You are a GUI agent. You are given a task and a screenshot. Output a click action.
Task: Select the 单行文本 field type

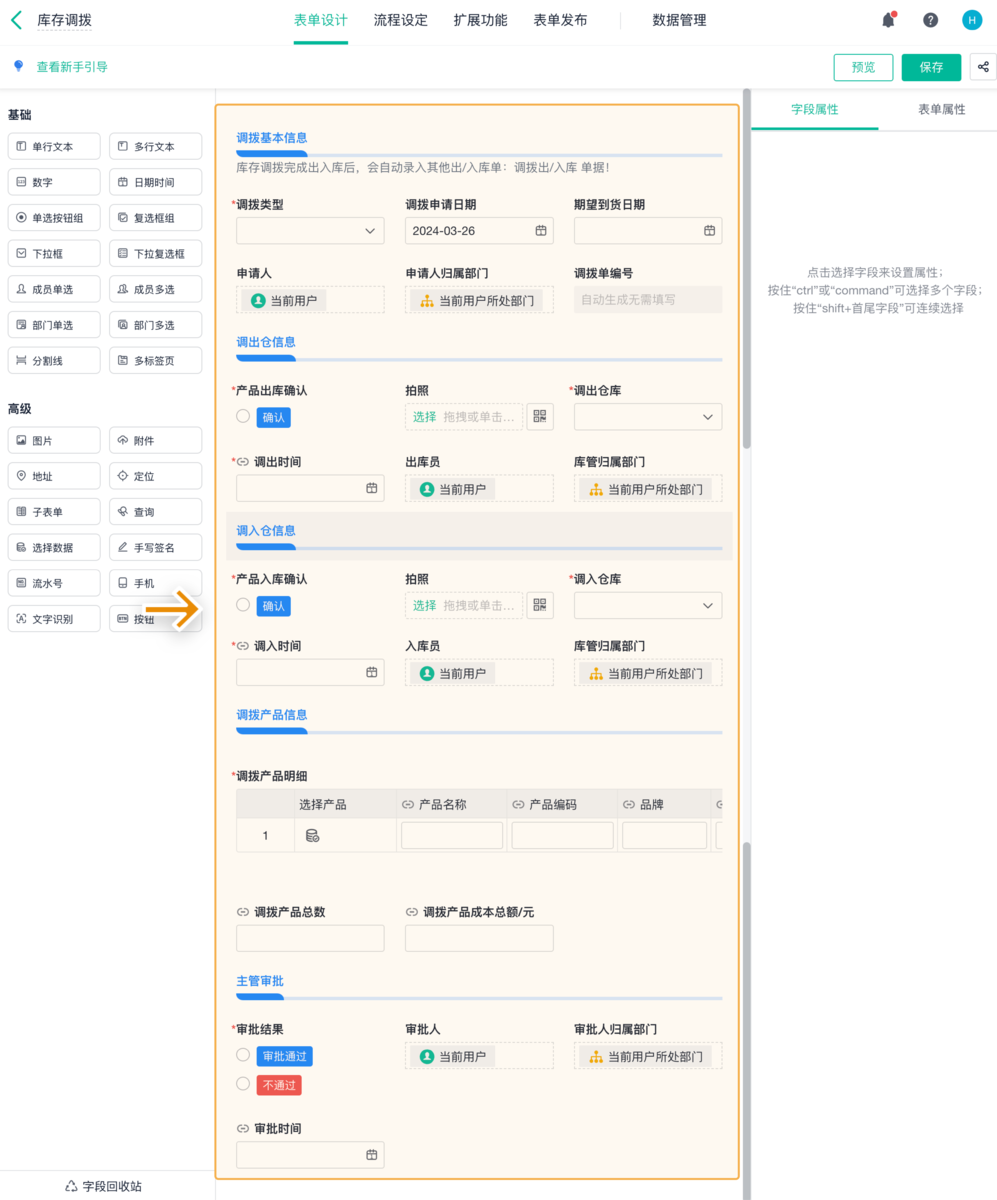click(x=53, y=145)
